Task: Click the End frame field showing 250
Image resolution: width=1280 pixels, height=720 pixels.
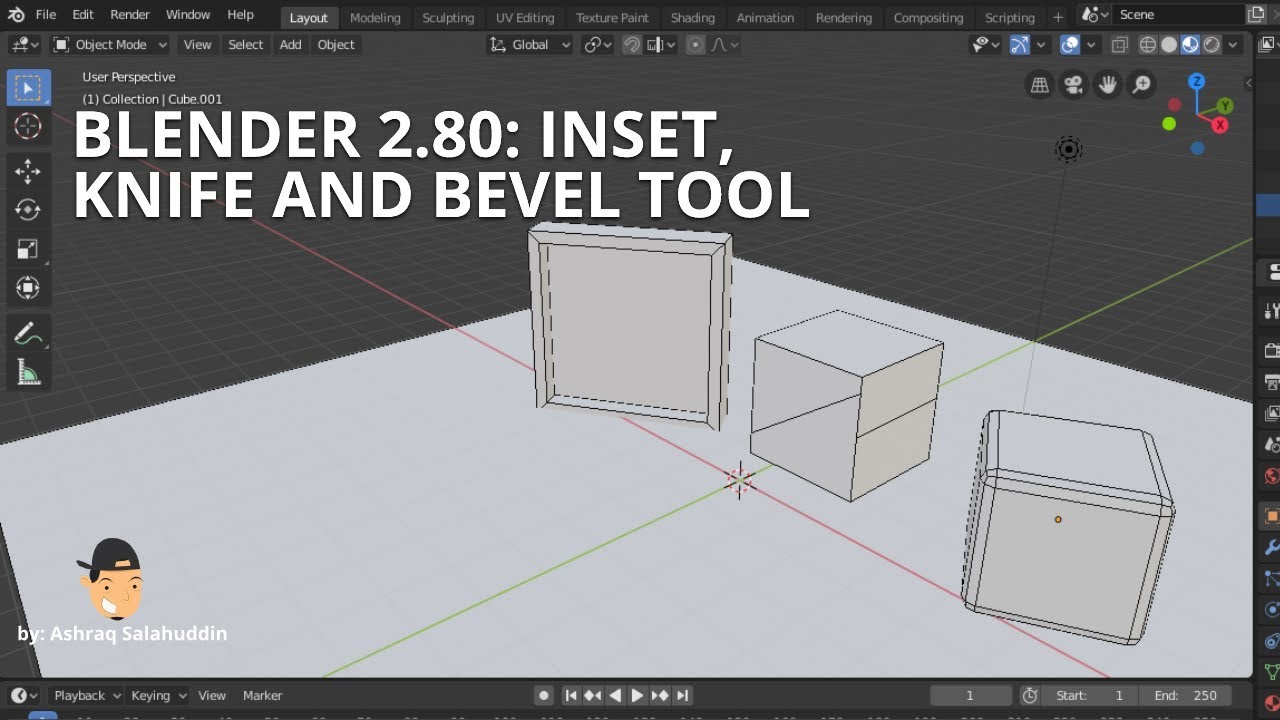Action: coord(1187,695)
